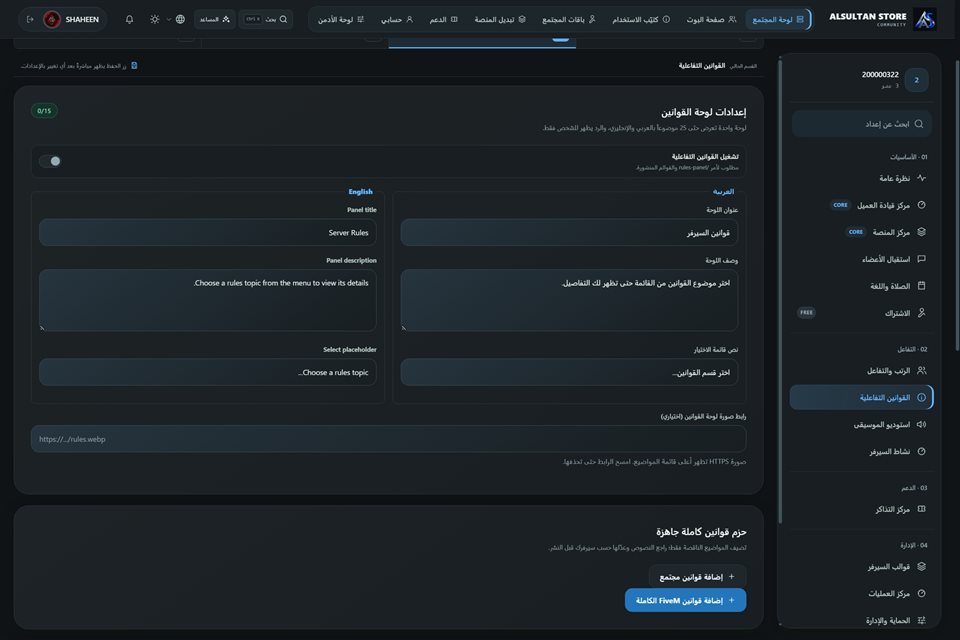The width and height of the screenshot is (960, 640).
Task: Go to حسابي my account tab
Action: point(397,20)
